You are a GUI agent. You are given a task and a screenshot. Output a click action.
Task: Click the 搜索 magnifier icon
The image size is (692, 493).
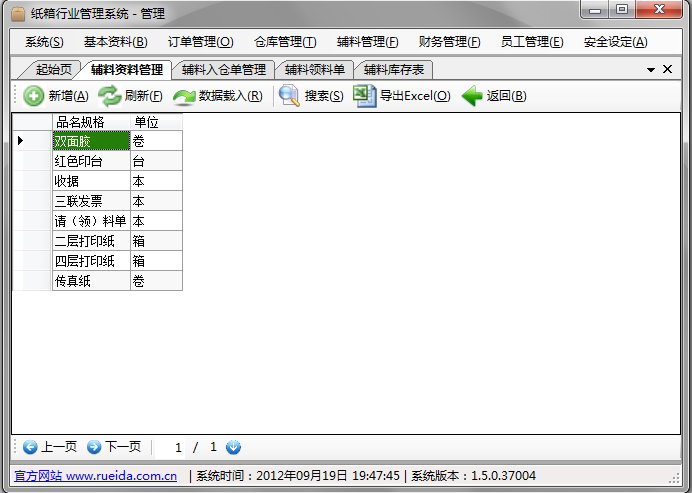(x=289, y=95)
